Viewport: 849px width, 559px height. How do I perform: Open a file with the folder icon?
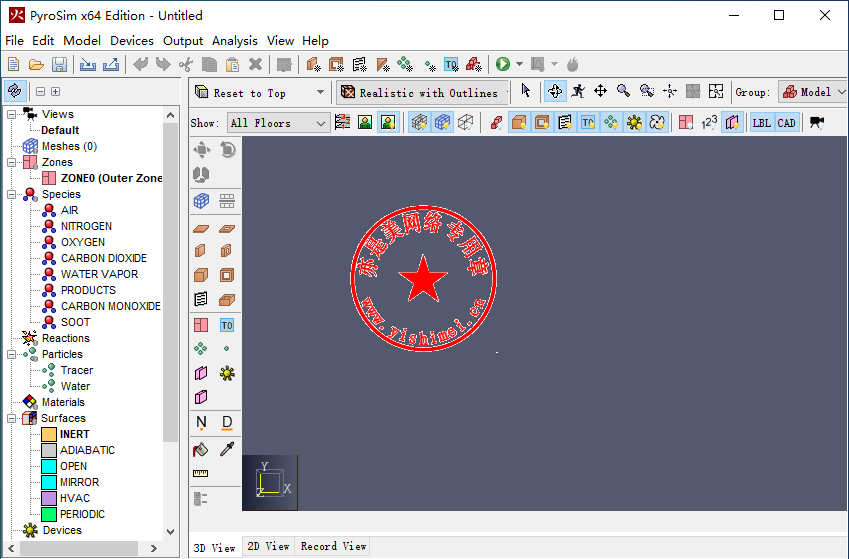point(36,64)
